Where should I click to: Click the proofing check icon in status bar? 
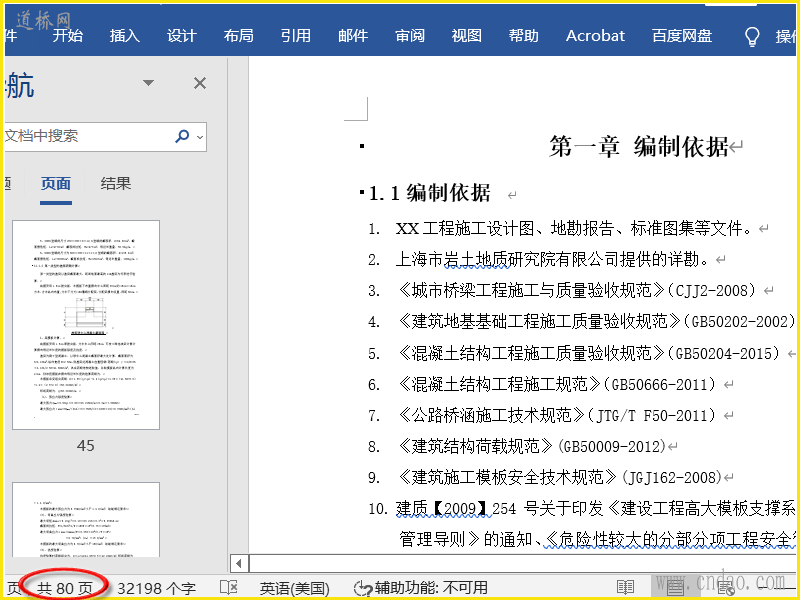pos(228,588)
